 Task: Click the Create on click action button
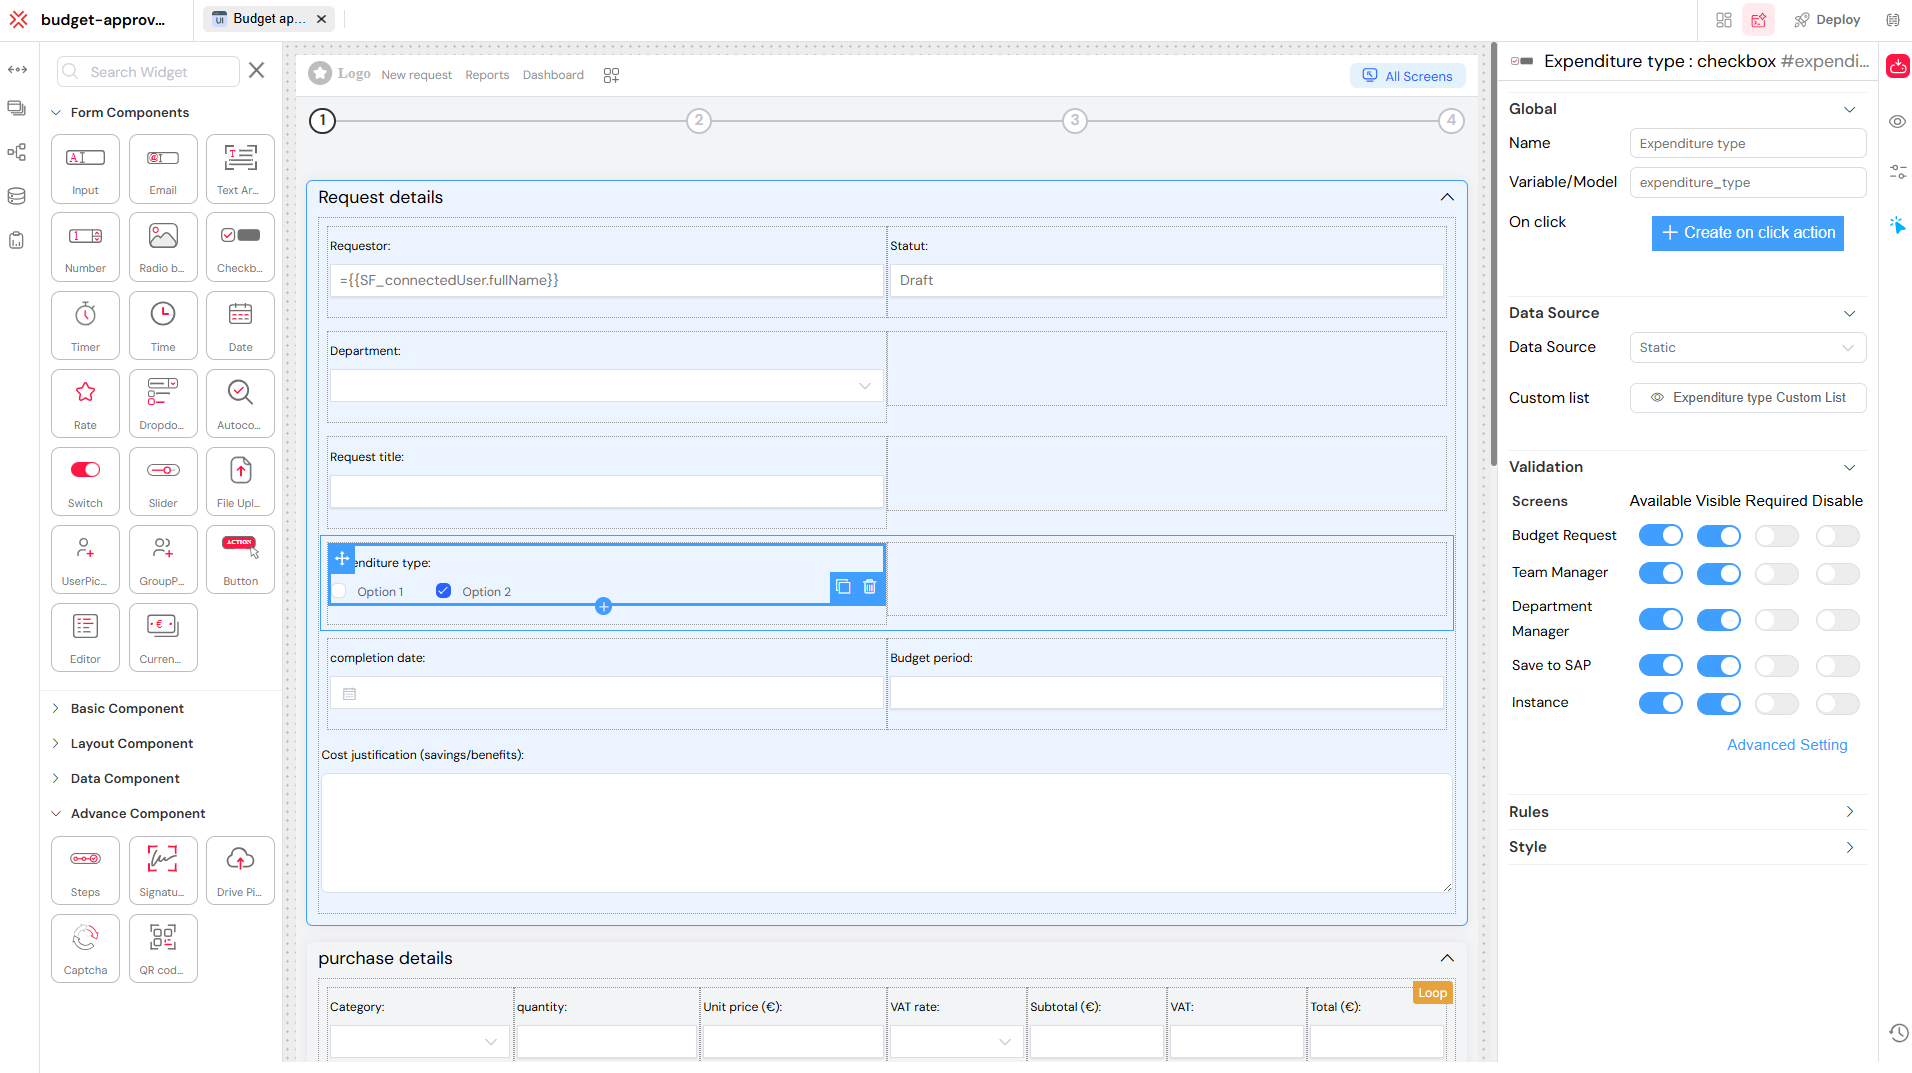pos(1747,232)
